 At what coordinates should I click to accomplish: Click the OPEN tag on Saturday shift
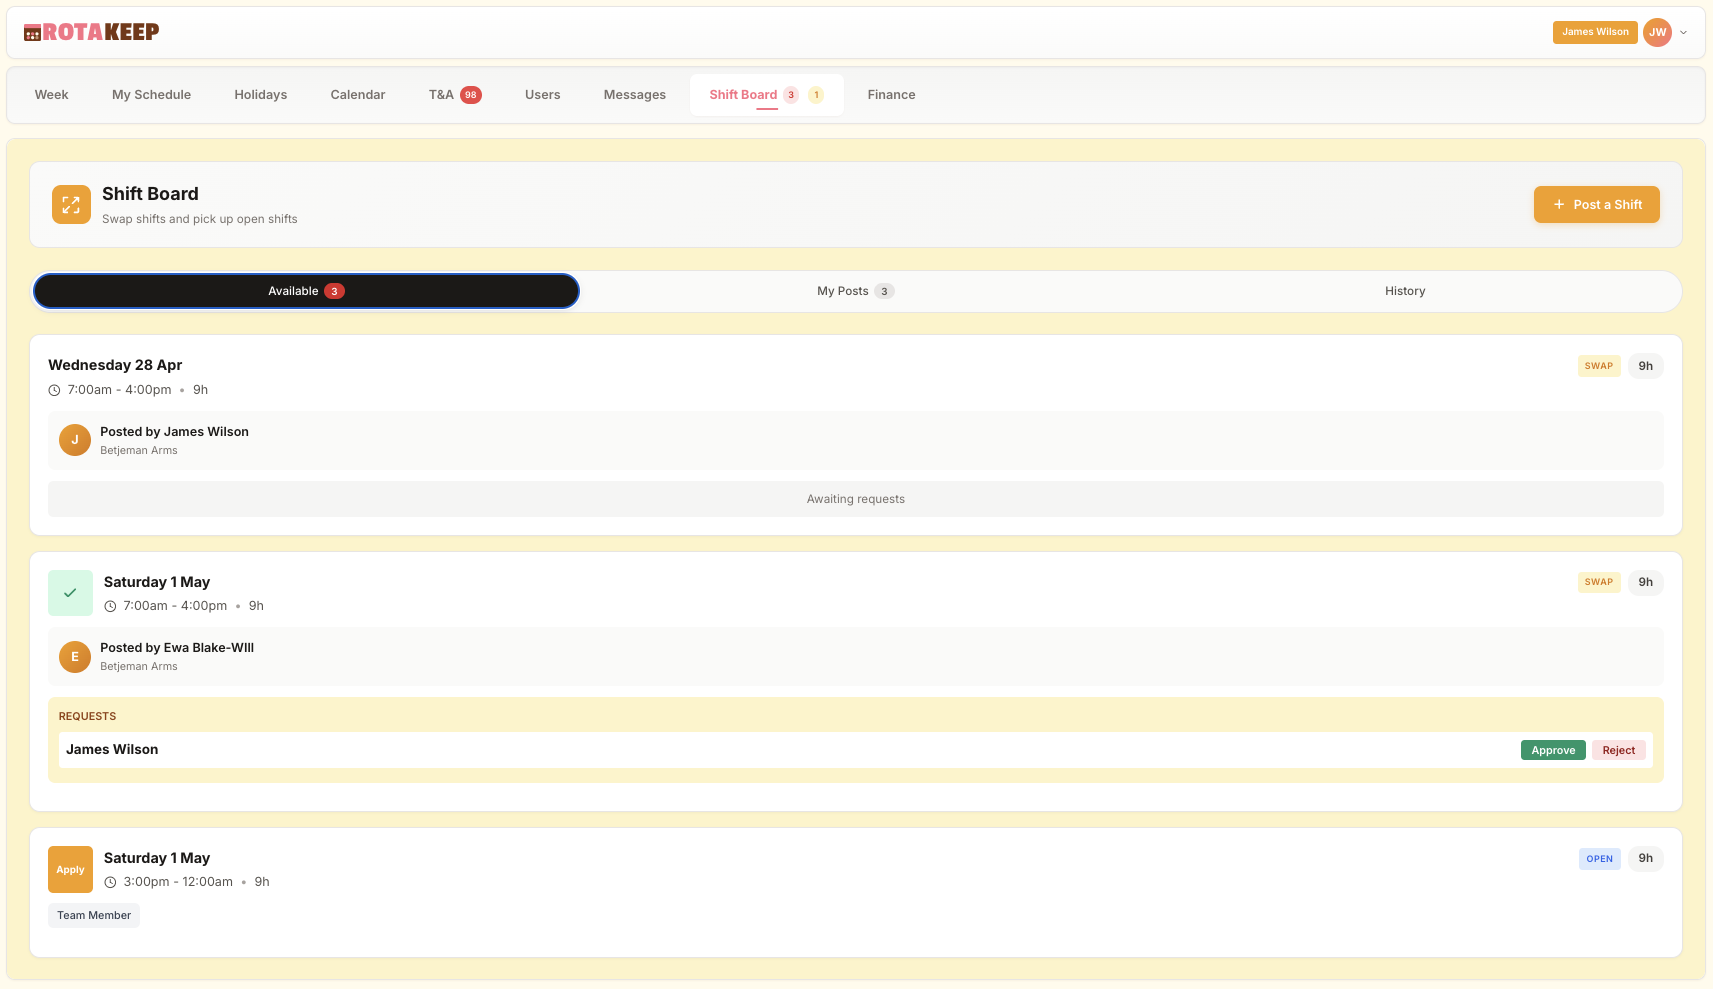pos(1600,858)
